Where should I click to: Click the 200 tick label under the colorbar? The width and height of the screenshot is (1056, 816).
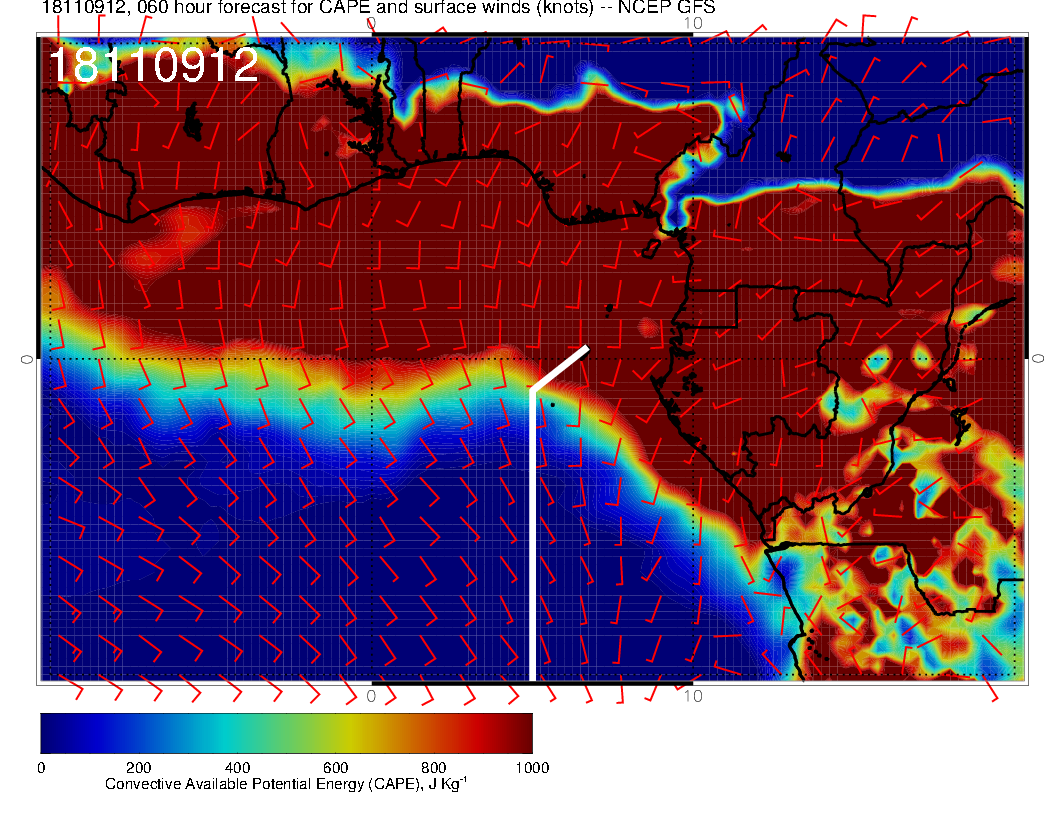[139, 768]
